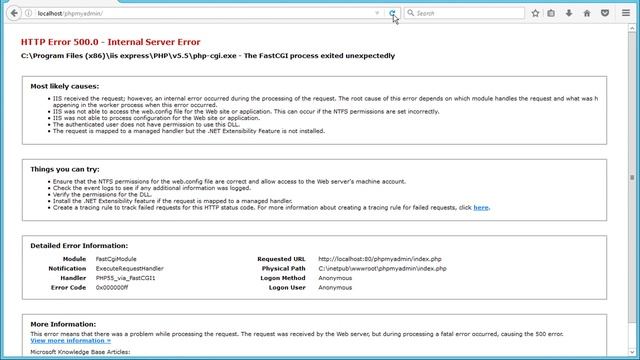Follow the 'here' tracing rule link

click(480, 207)
